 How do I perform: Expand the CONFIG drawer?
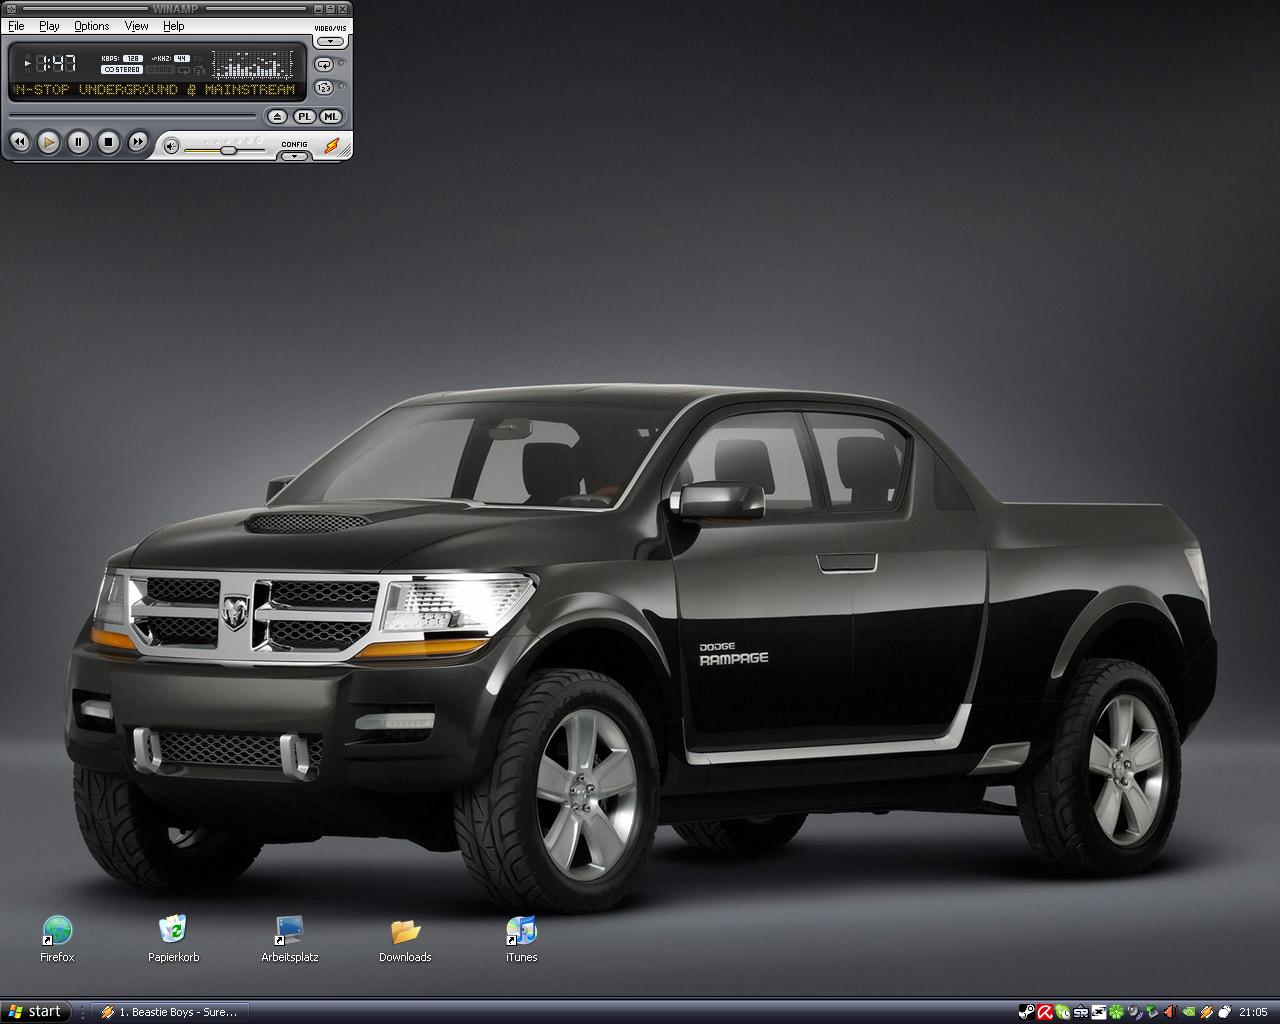[294, 155]
